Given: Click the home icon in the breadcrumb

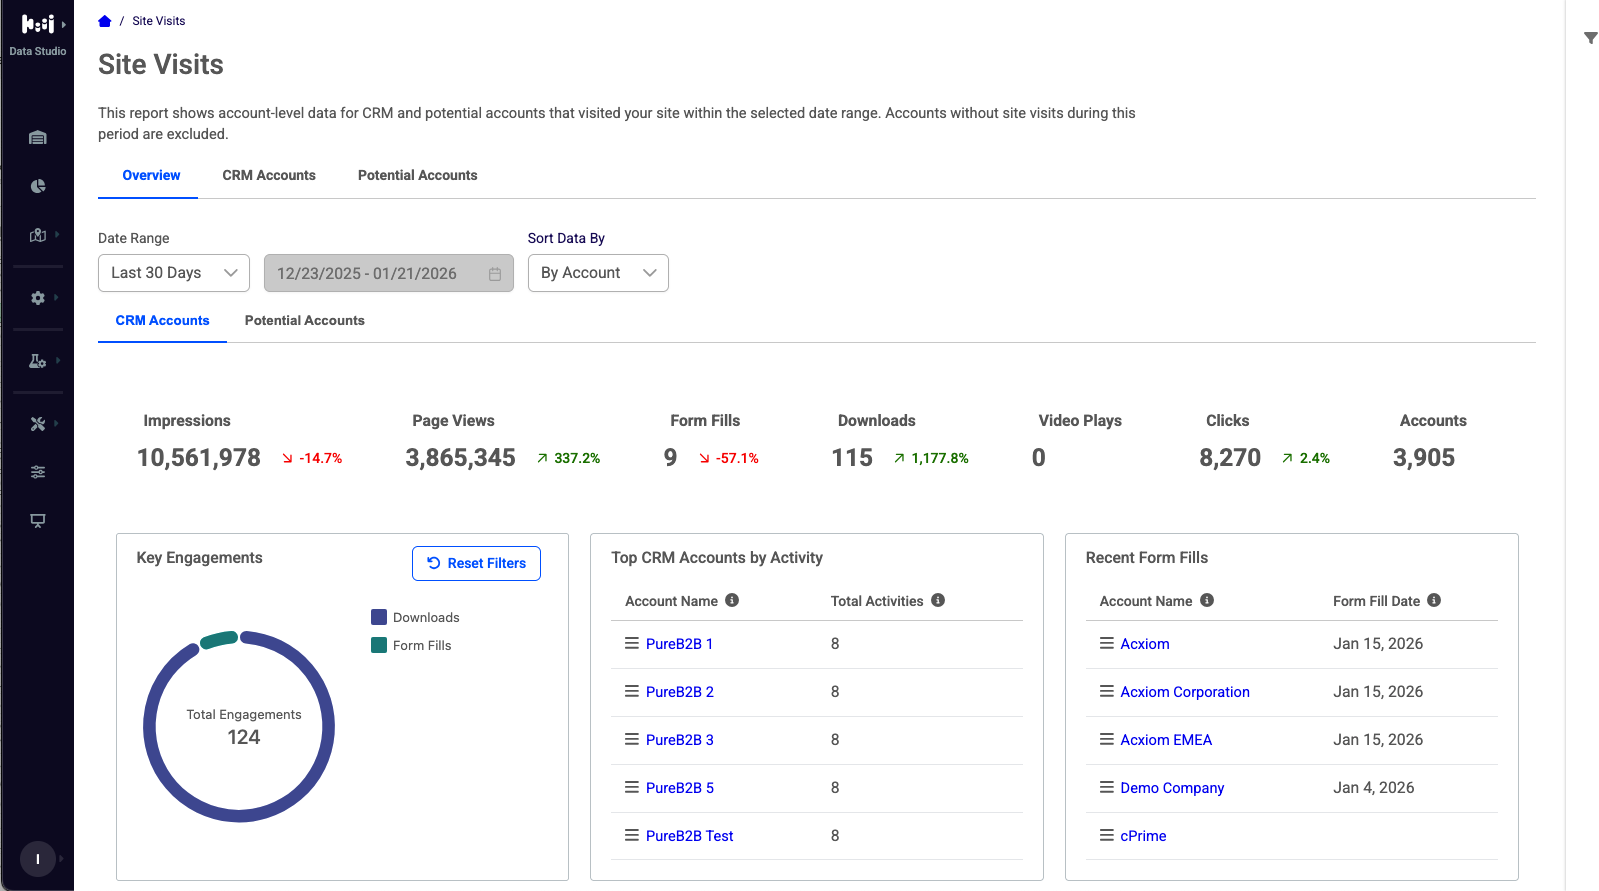Looking at the screenshot, I should 105,21.
